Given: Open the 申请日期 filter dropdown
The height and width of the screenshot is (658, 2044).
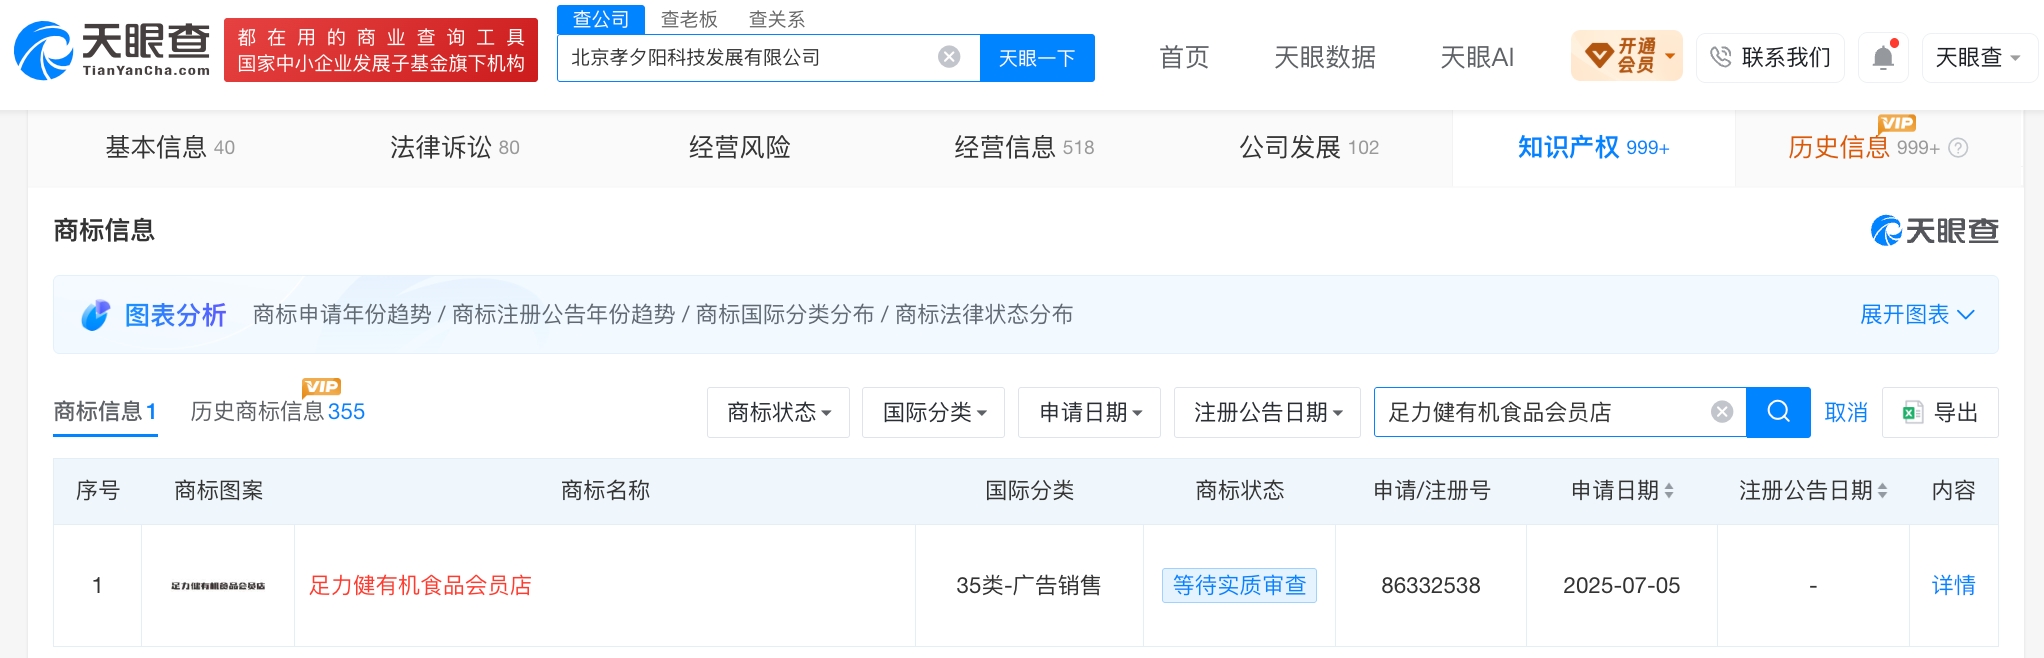Looking at the screenshot, I should (x=1089, y=412).
